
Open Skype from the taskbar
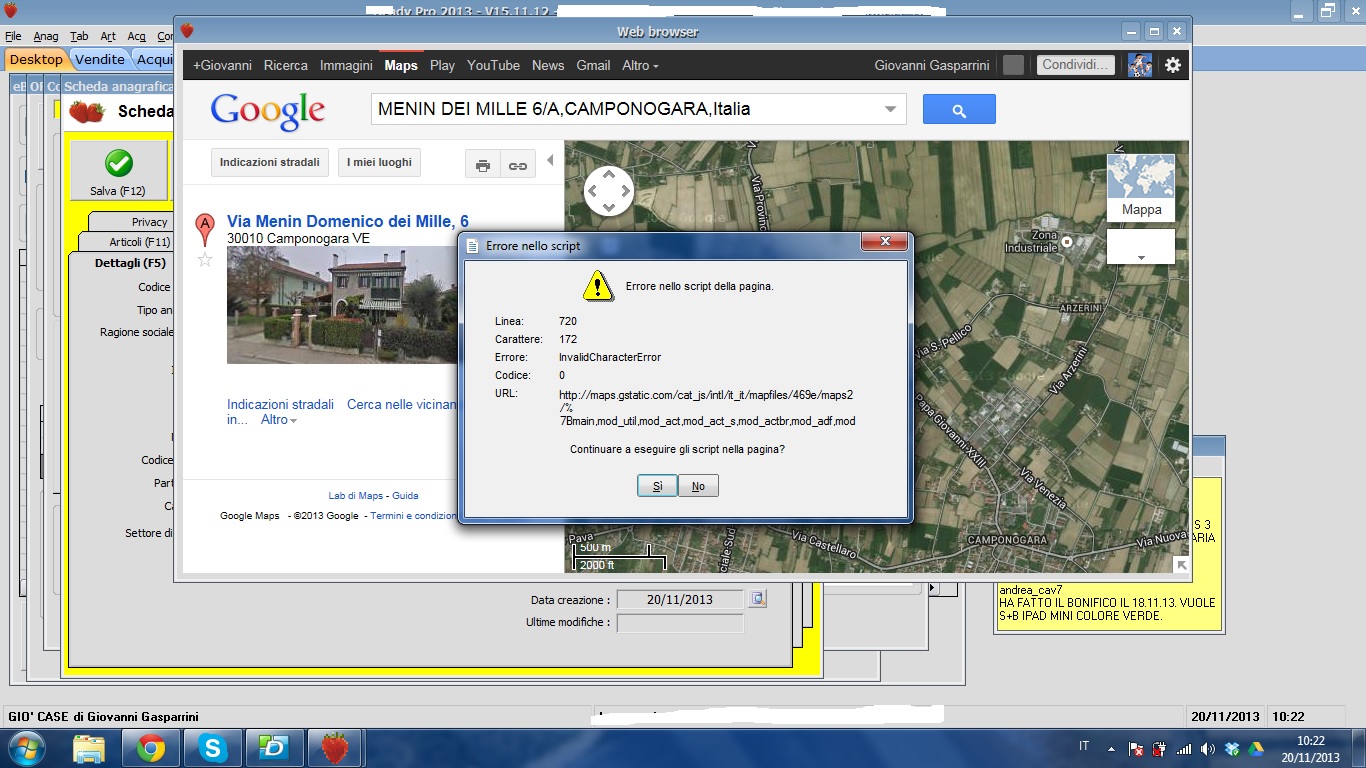[x=212, y=748]
